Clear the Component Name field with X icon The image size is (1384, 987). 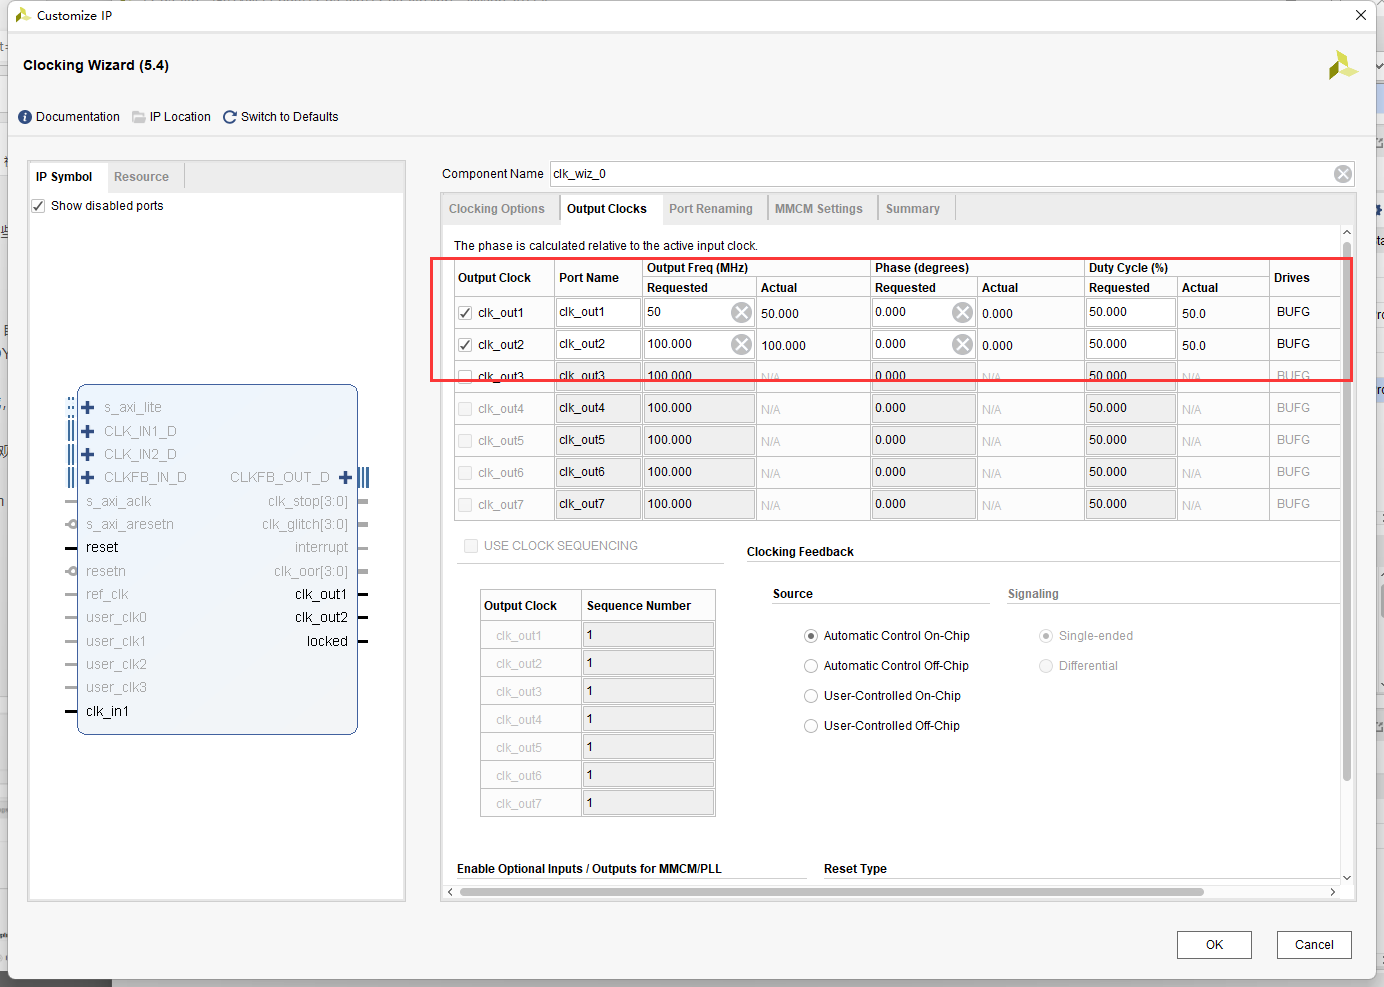coord(1343,174)
